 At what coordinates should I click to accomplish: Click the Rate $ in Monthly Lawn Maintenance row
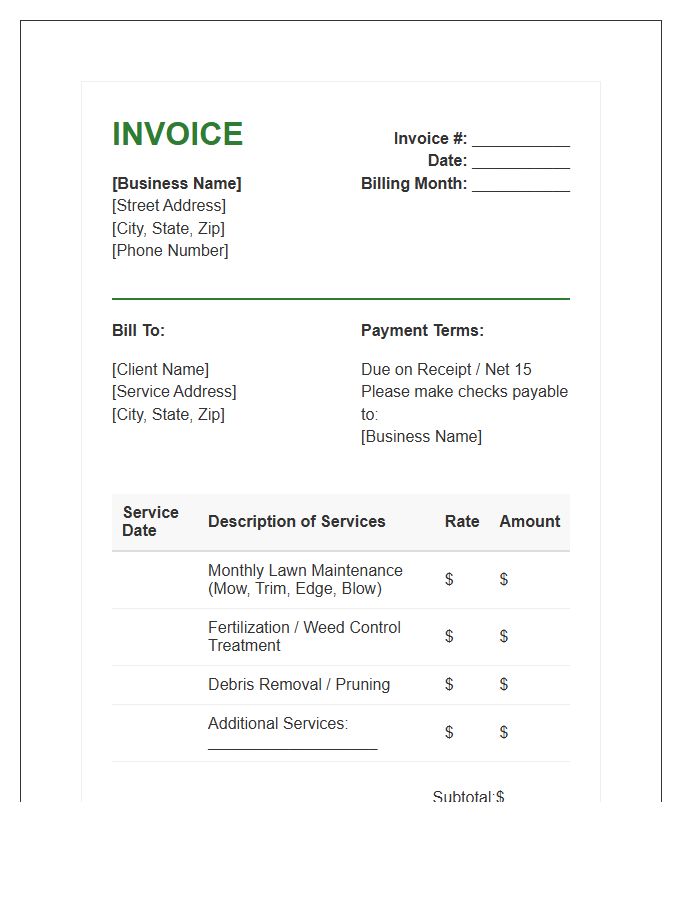[449, 579]
